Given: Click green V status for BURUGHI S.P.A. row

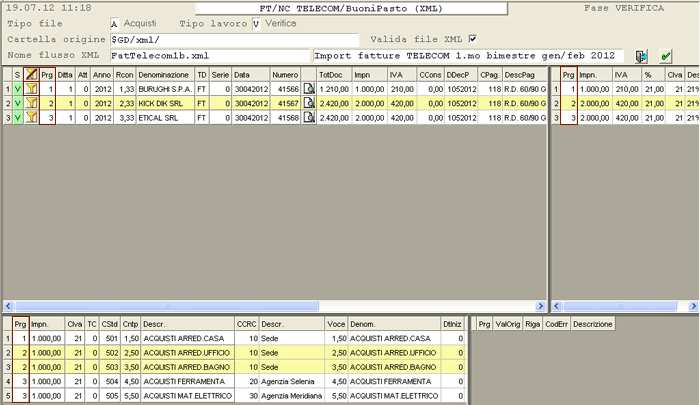Looking at the screenshot, I should point(18,89).
